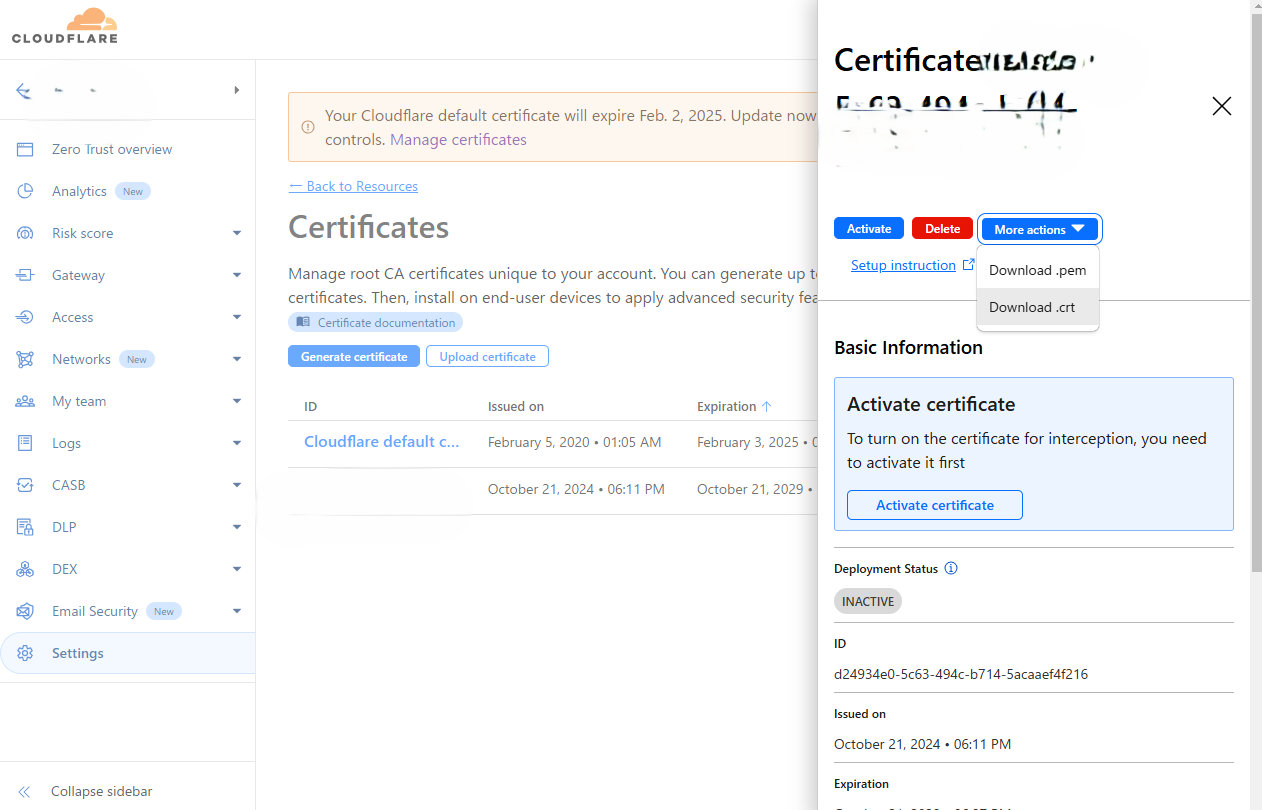Viewport: 1262px width, 810px height.
Task: Click the blue Activate button
Action: 869,228
